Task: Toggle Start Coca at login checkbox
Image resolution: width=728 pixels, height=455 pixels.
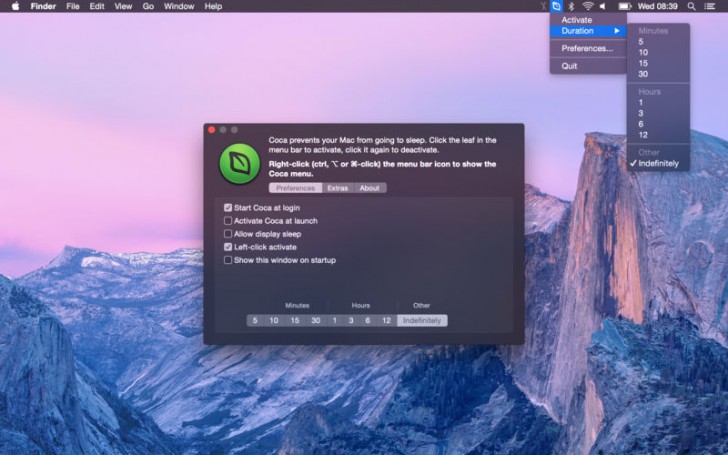Action: pyautogui.click(x=228, y=208)
